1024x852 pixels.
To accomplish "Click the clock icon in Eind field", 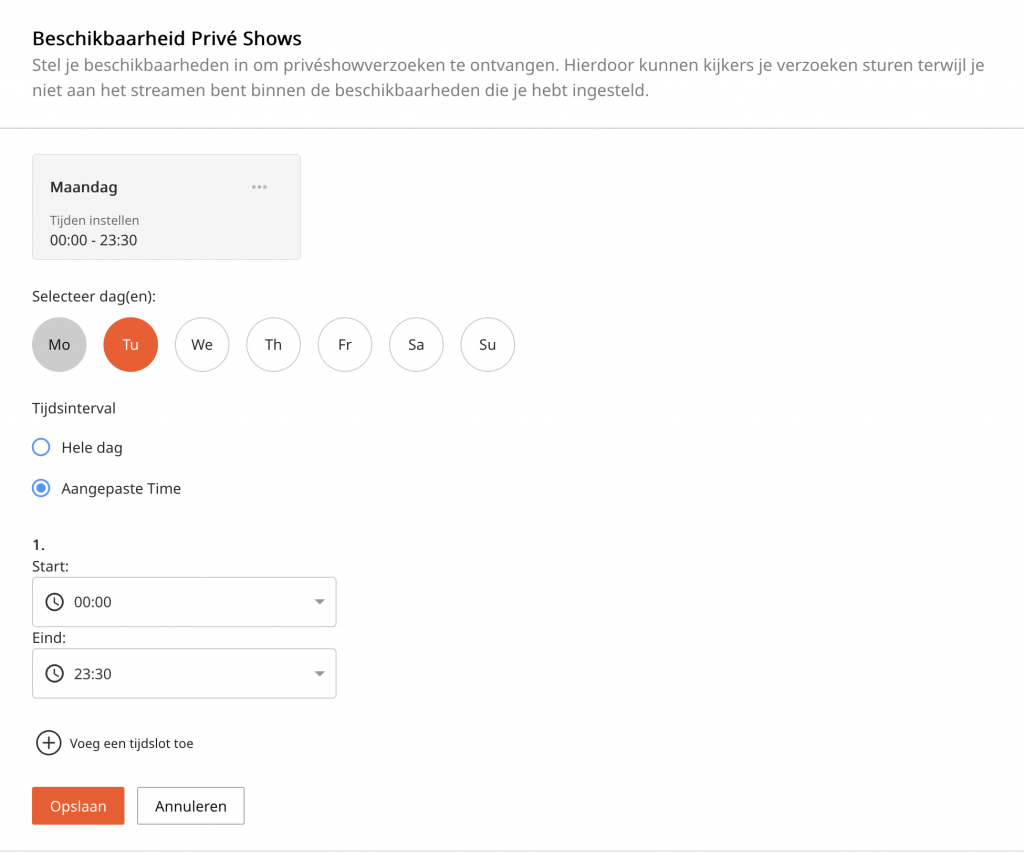I will click(x=55, y=674).
